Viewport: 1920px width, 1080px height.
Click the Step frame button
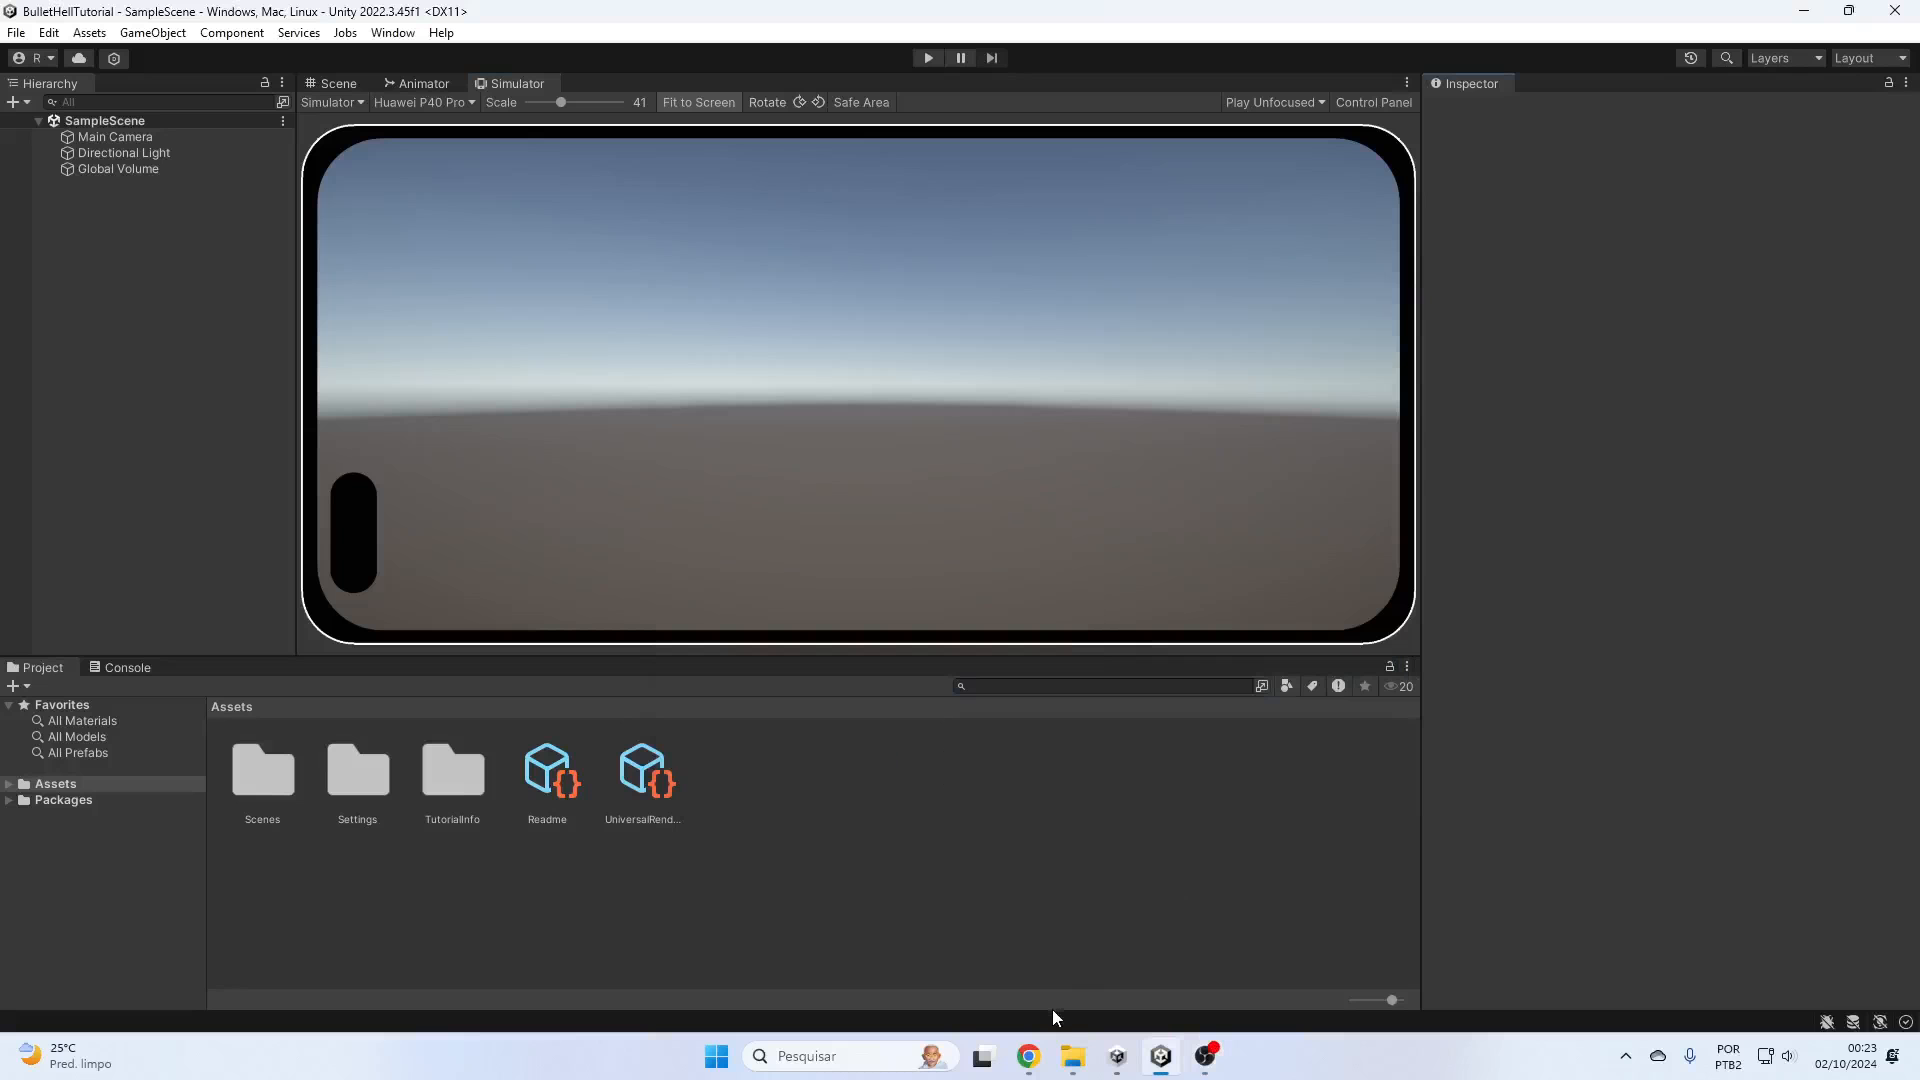point(991,58)
